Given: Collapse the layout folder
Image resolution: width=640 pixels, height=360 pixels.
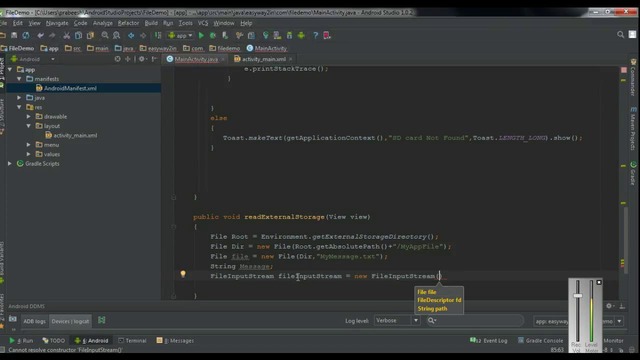Looking at the screenshot, I should coord(29,126).
